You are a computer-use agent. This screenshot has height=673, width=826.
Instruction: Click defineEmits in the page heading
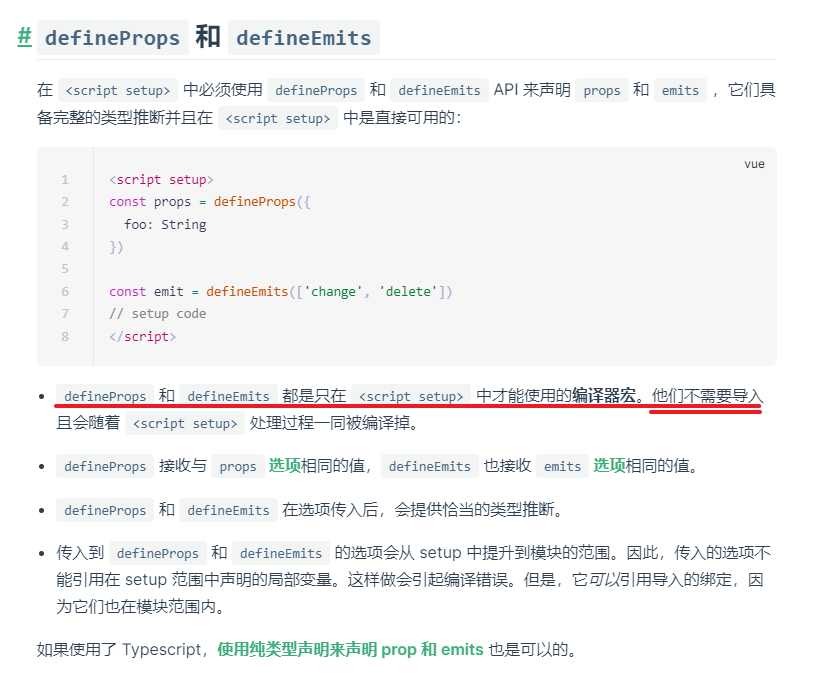click(x=304, y=38)
